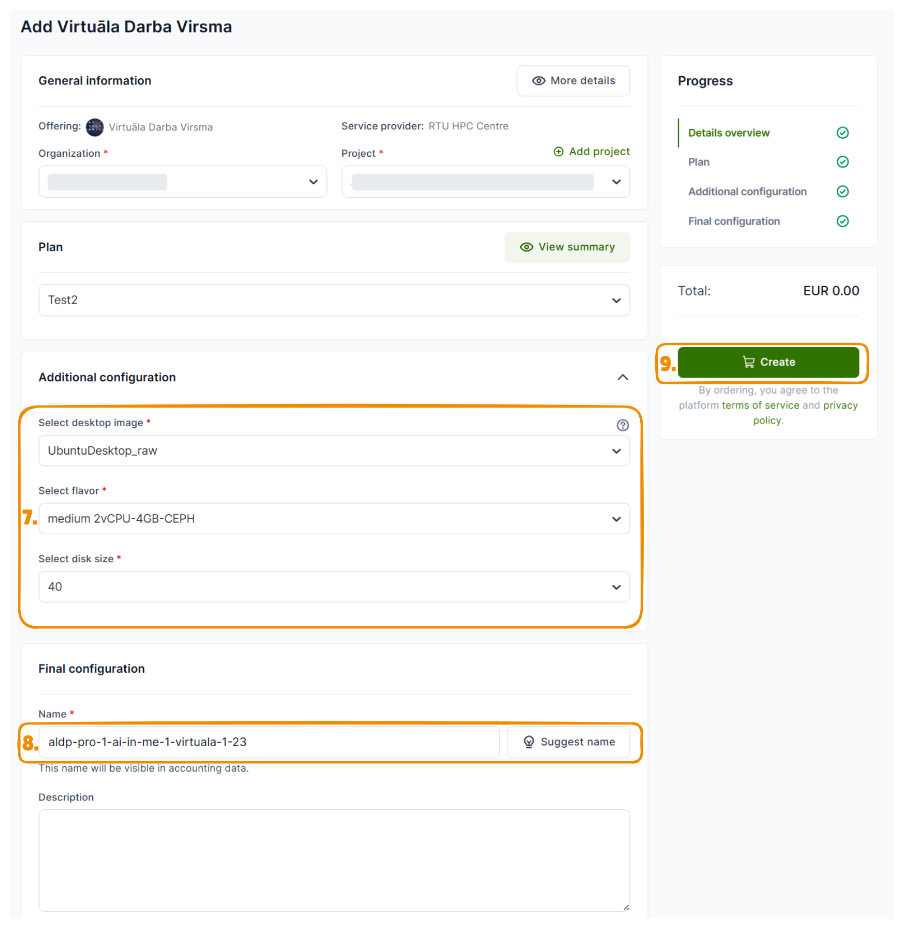
Task: Open the Organization dropdown
Action: pos(183,182)
